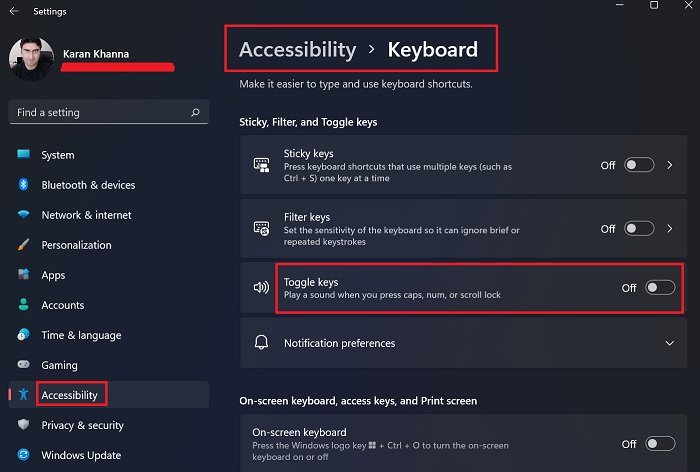
Task: Click the Gaming controller icon
Action: coord(24,365)
